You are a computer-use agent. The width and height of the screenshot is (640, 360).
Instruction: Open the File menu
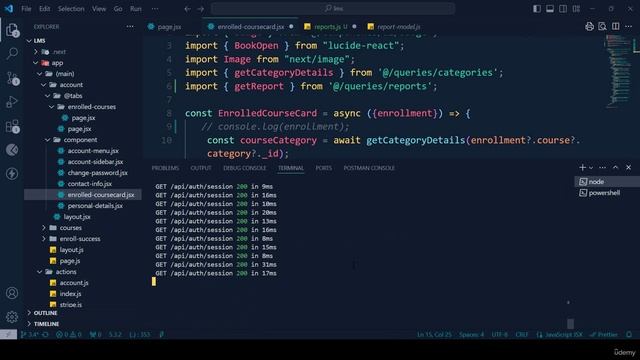[x=26, y=9]
